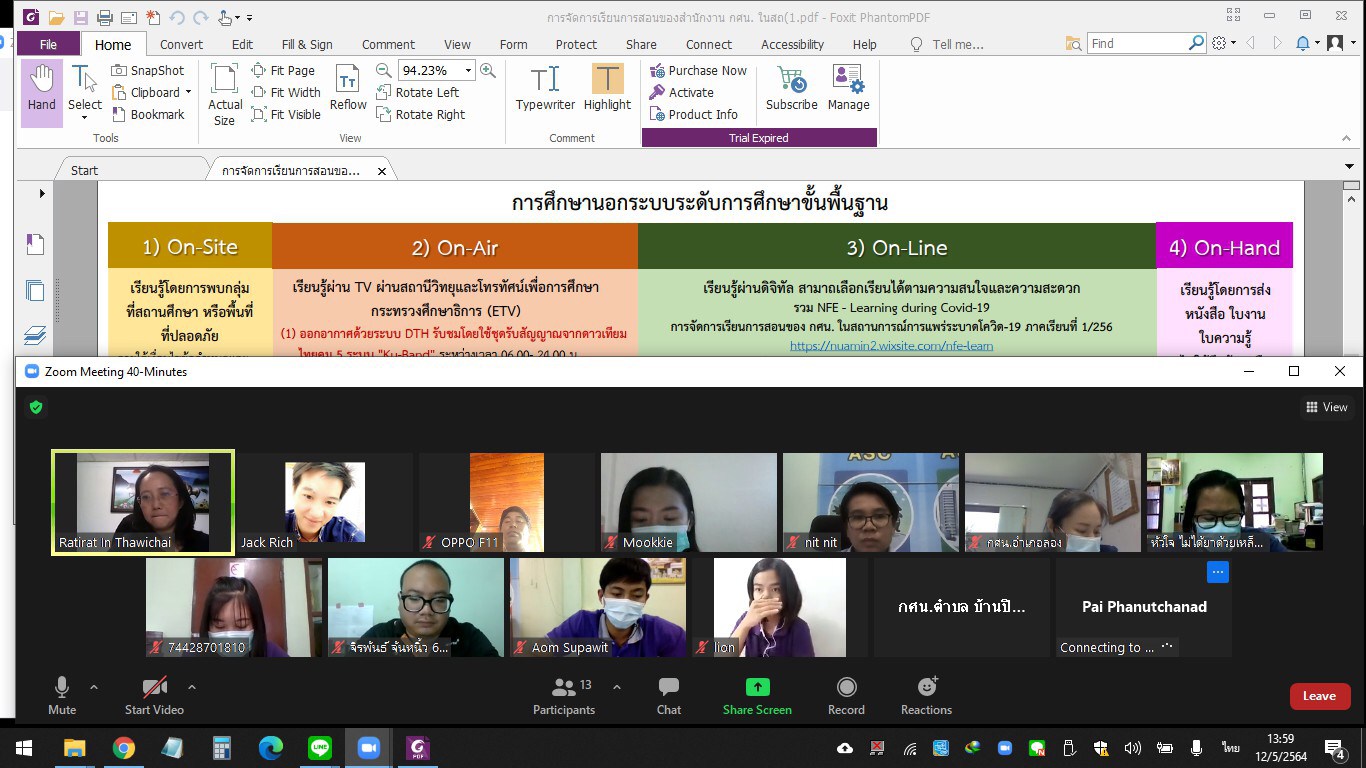Expand audio options arrow beside Mute

(x=94, y=687)
